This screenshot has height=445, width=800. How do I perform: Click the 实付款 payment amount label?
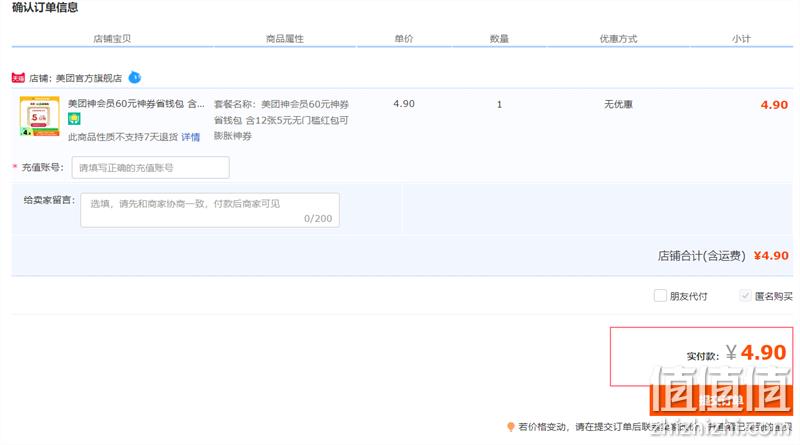703,356
